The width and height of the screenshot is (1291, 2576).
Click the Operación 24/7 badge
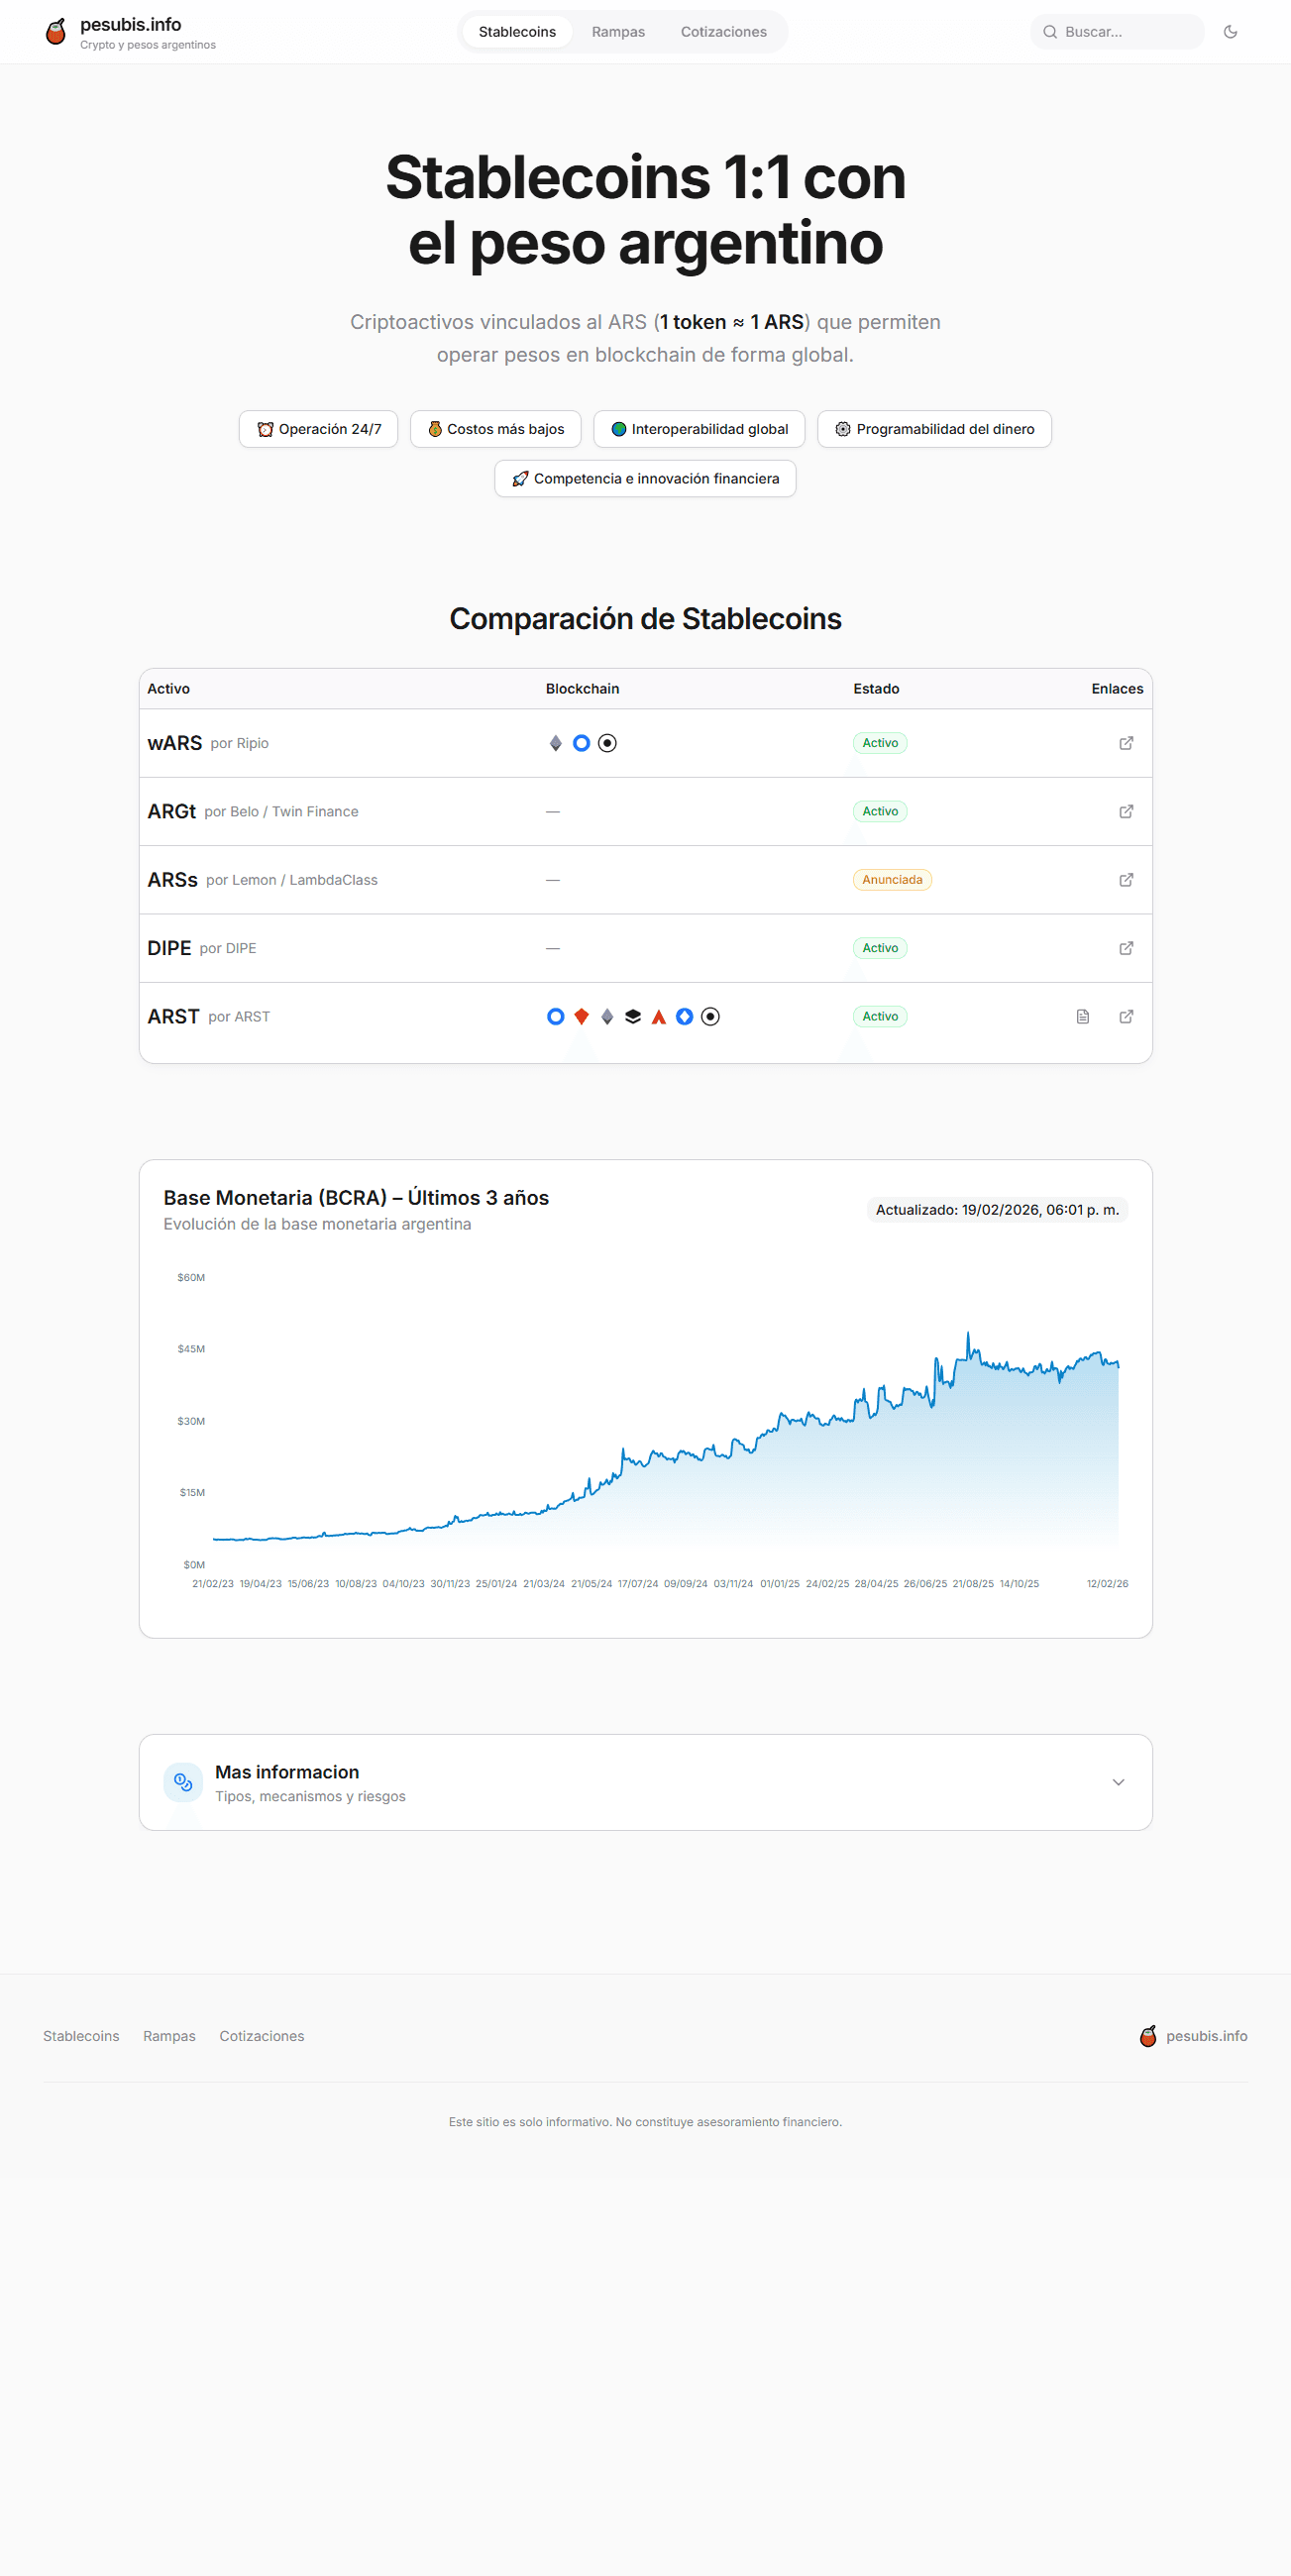coord(318,429)
